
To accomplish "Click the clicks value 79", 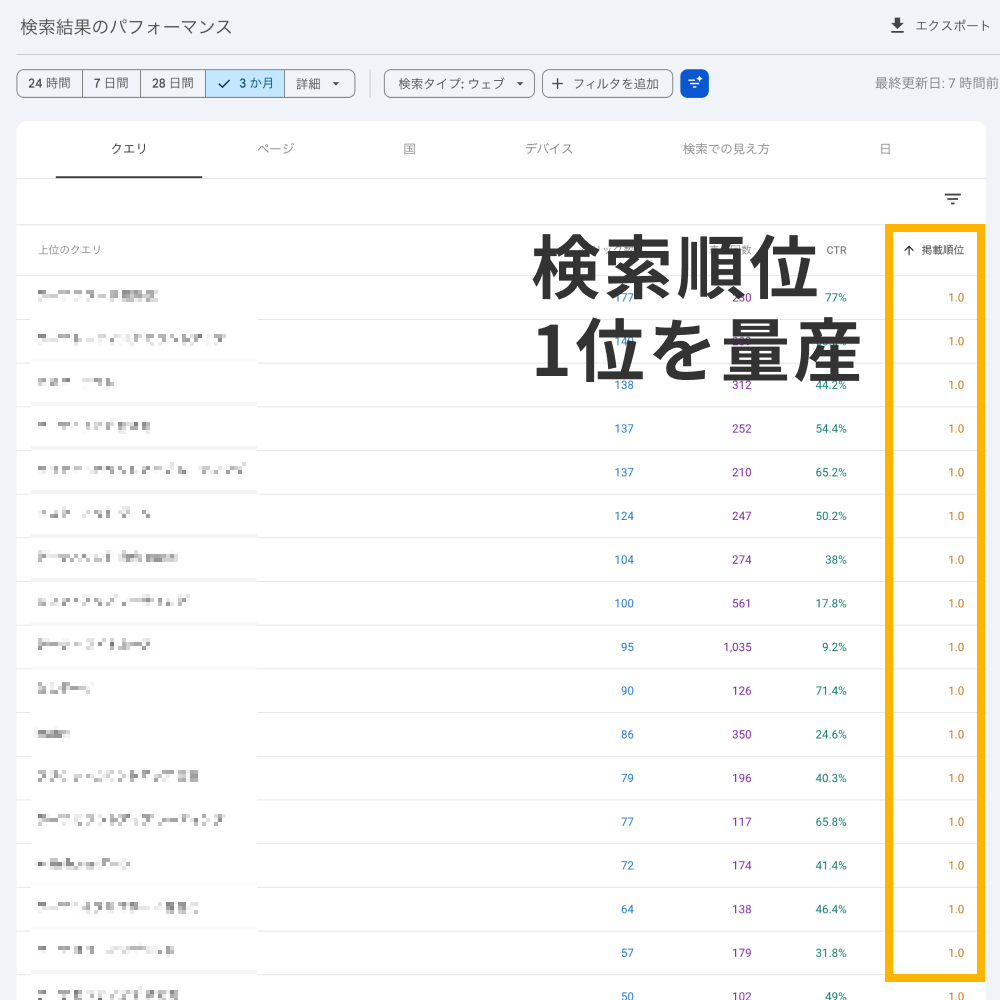I will click(627, 778).
